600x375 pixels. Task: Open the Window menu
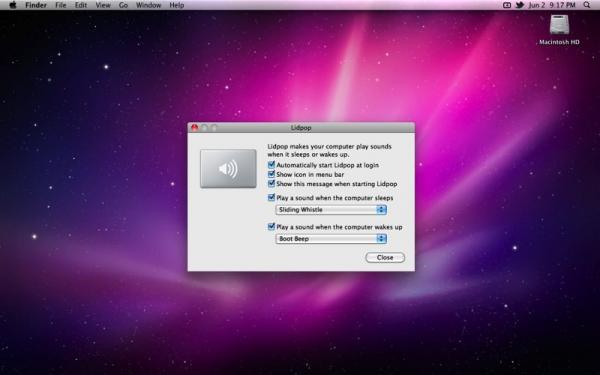tap(148, 5)
